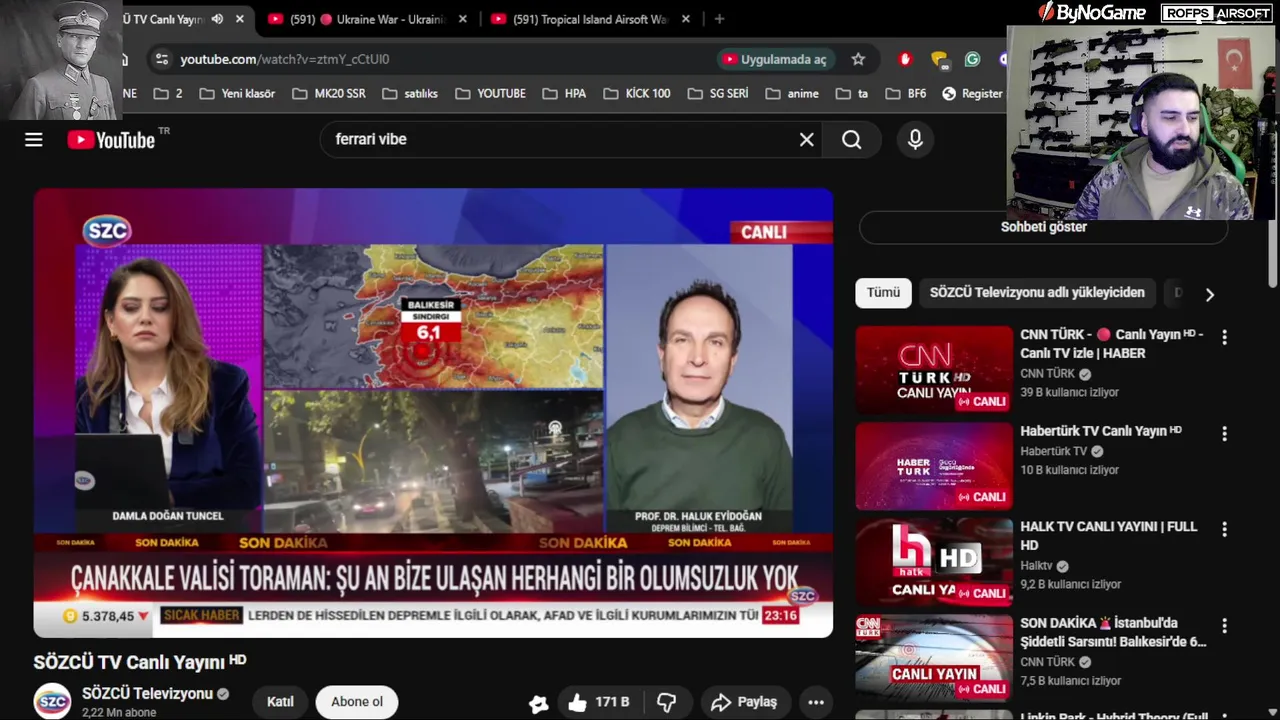Open HALK TV CANLI YAYINI thumbnail

tap(934, 562)
